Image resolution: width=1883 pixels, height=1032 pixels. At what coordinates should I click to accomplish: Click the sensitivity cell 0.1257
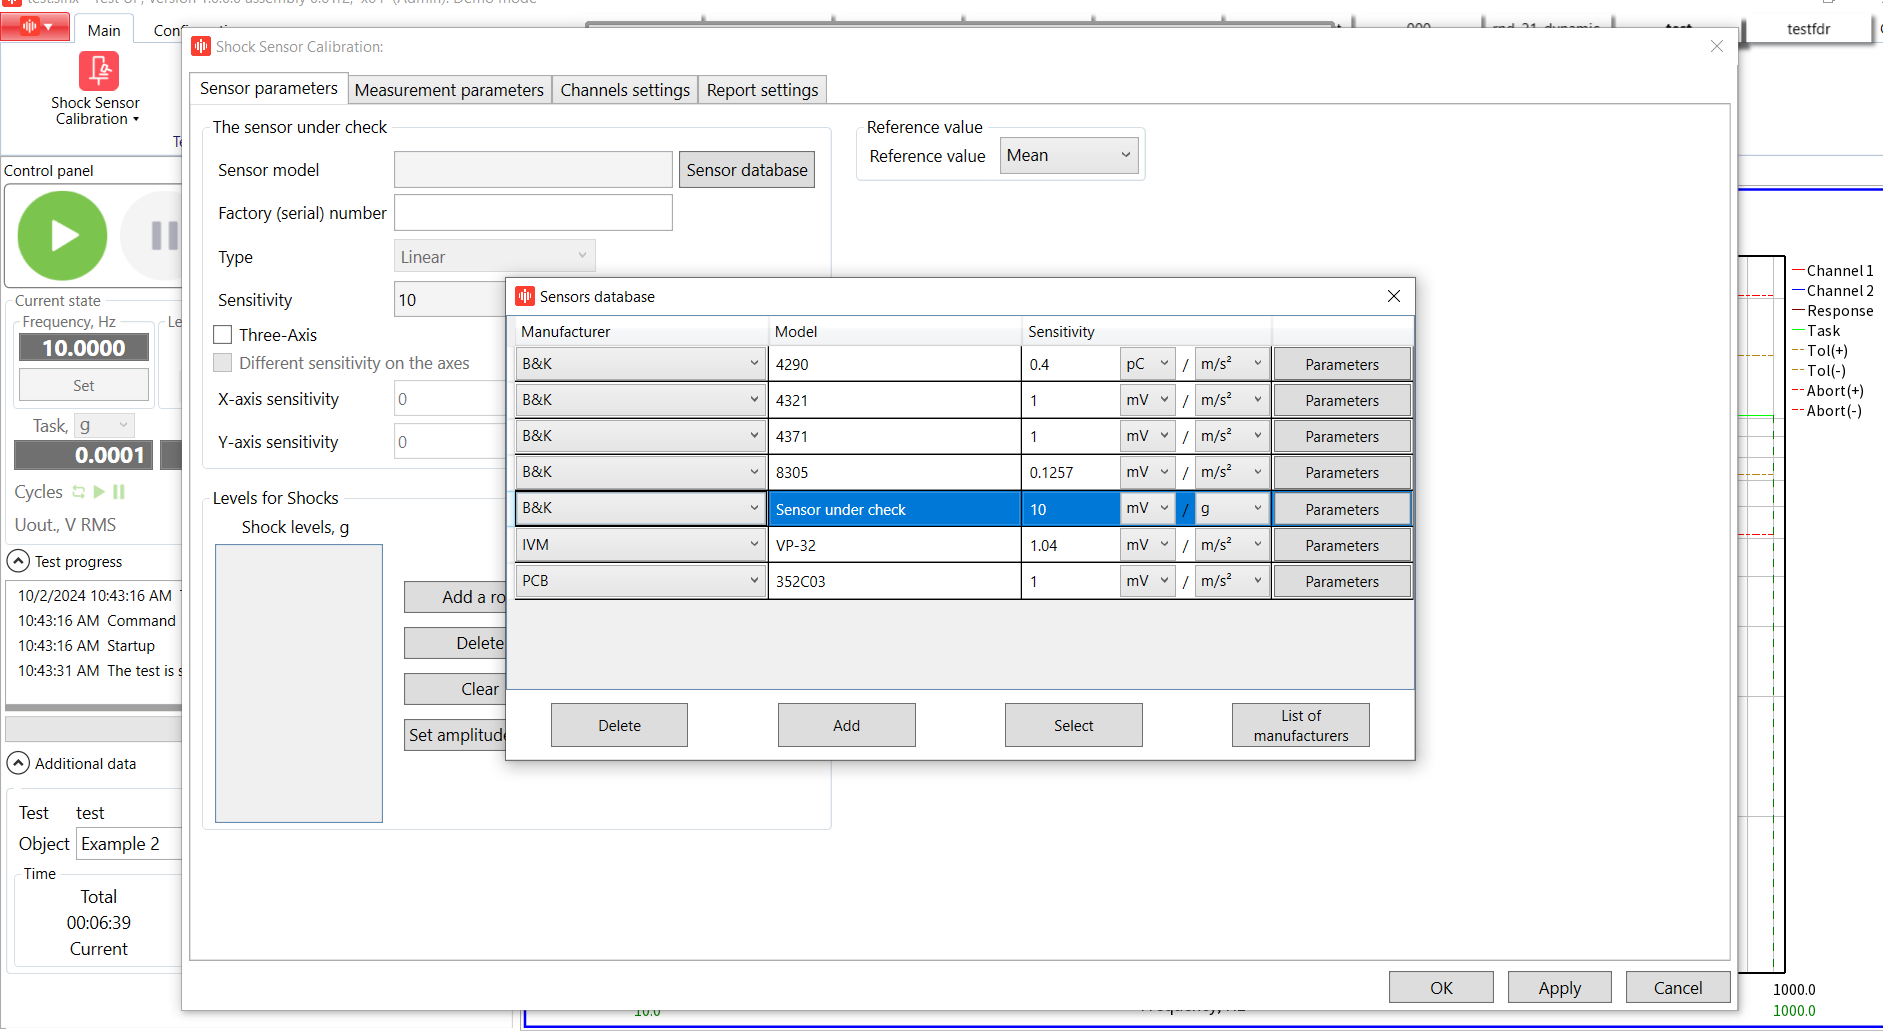pos(1071,472)
